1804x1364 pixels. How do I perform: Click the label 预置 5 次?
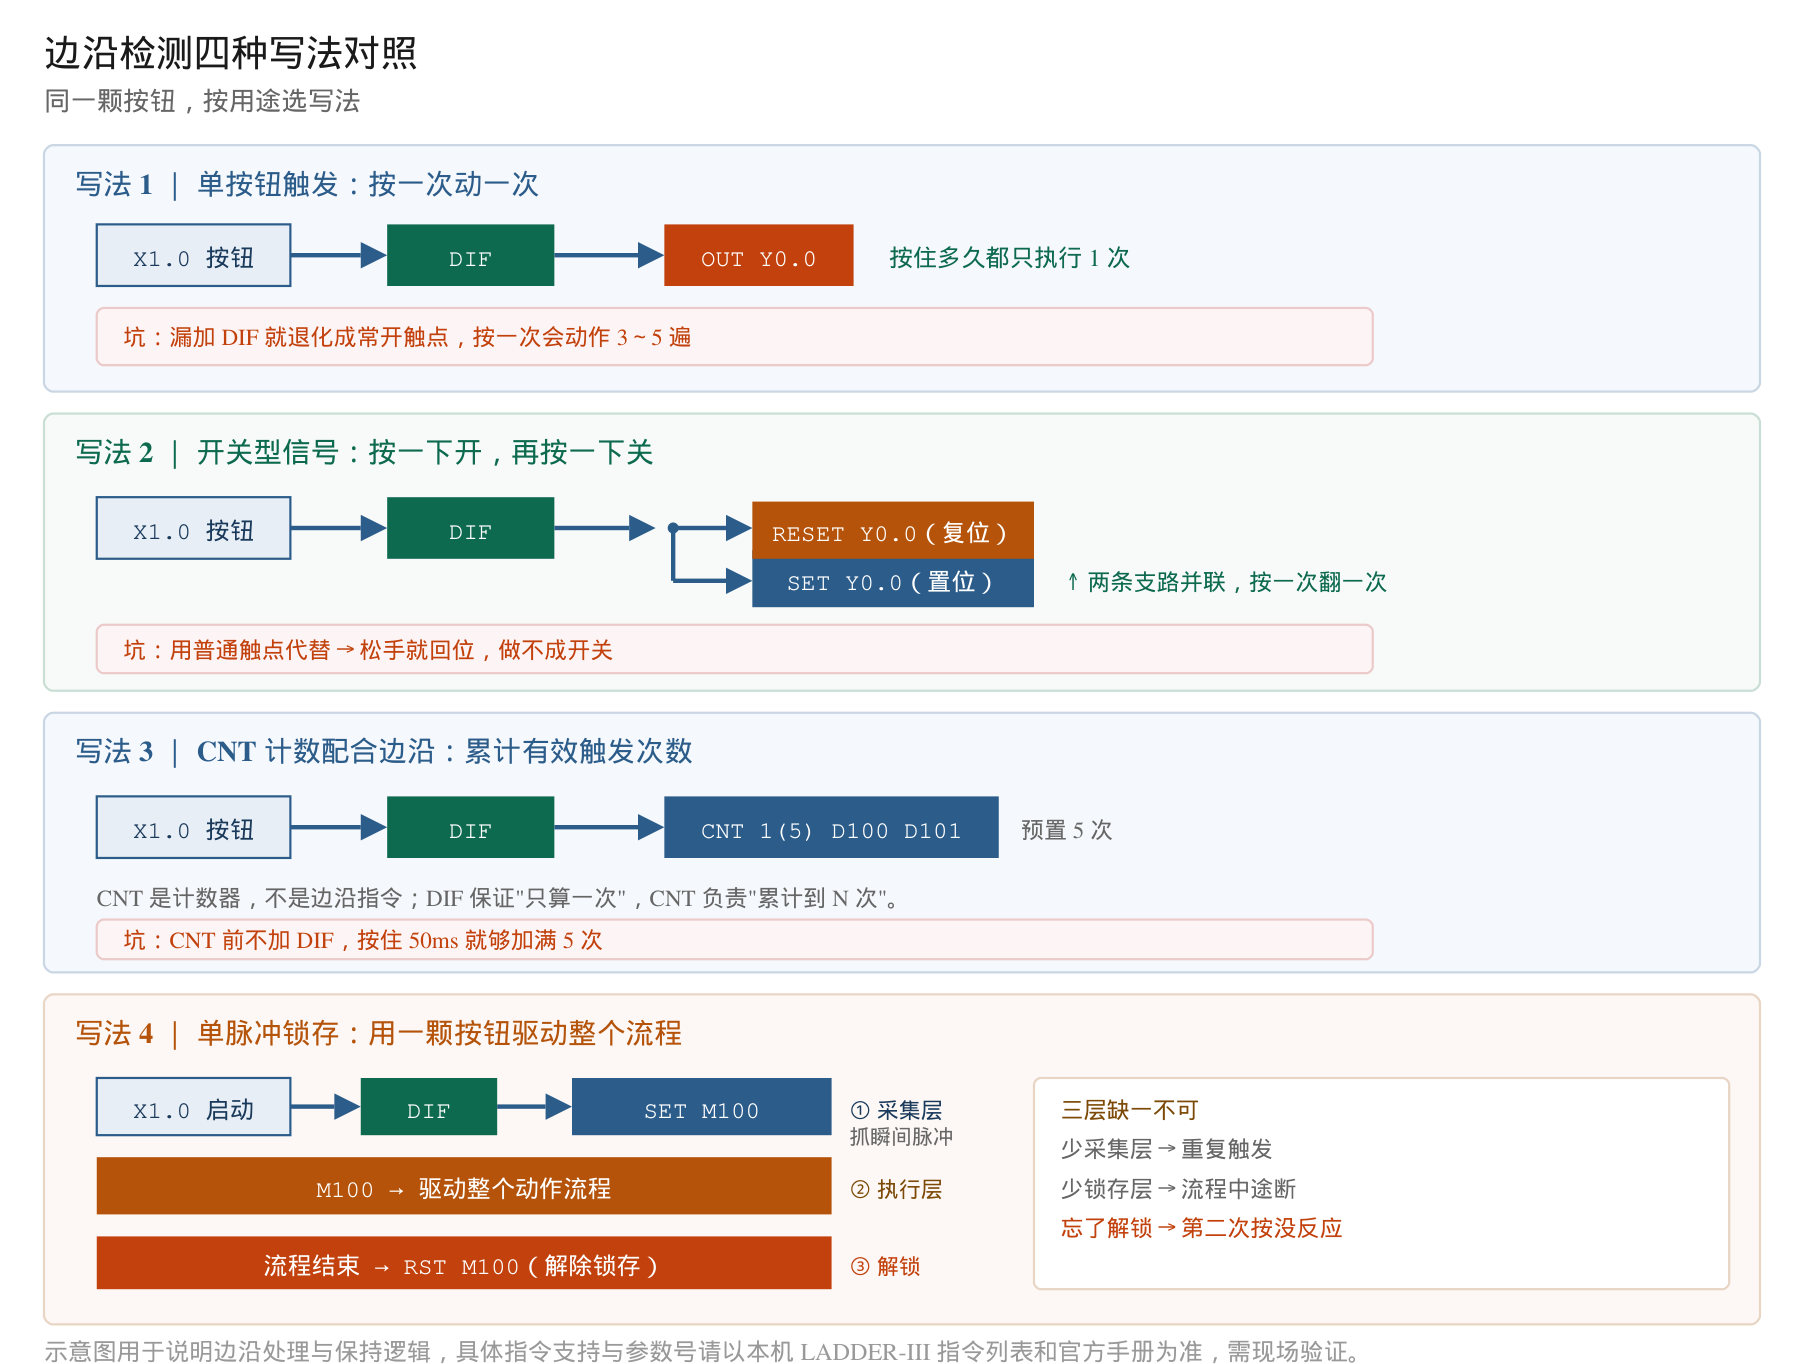click(1066, 830)
